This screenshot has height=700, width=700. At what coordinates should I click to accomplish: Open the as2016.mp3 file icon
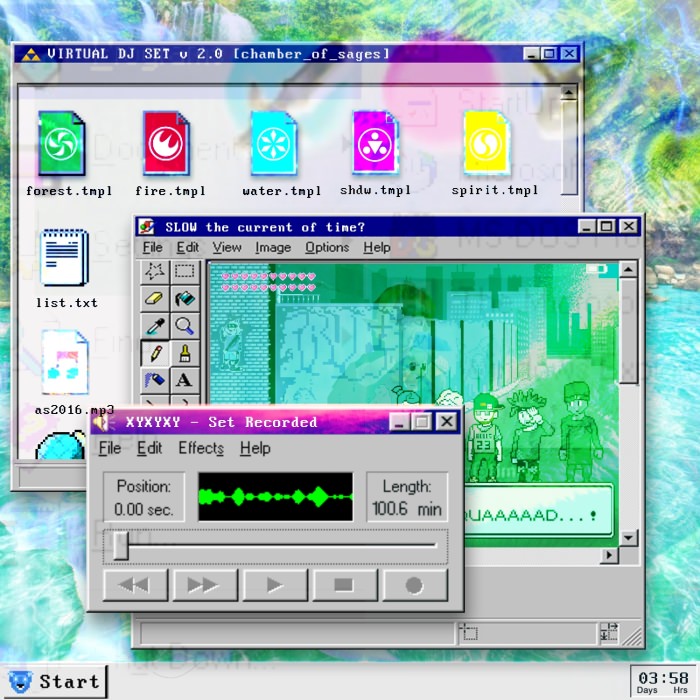(65, 362)
